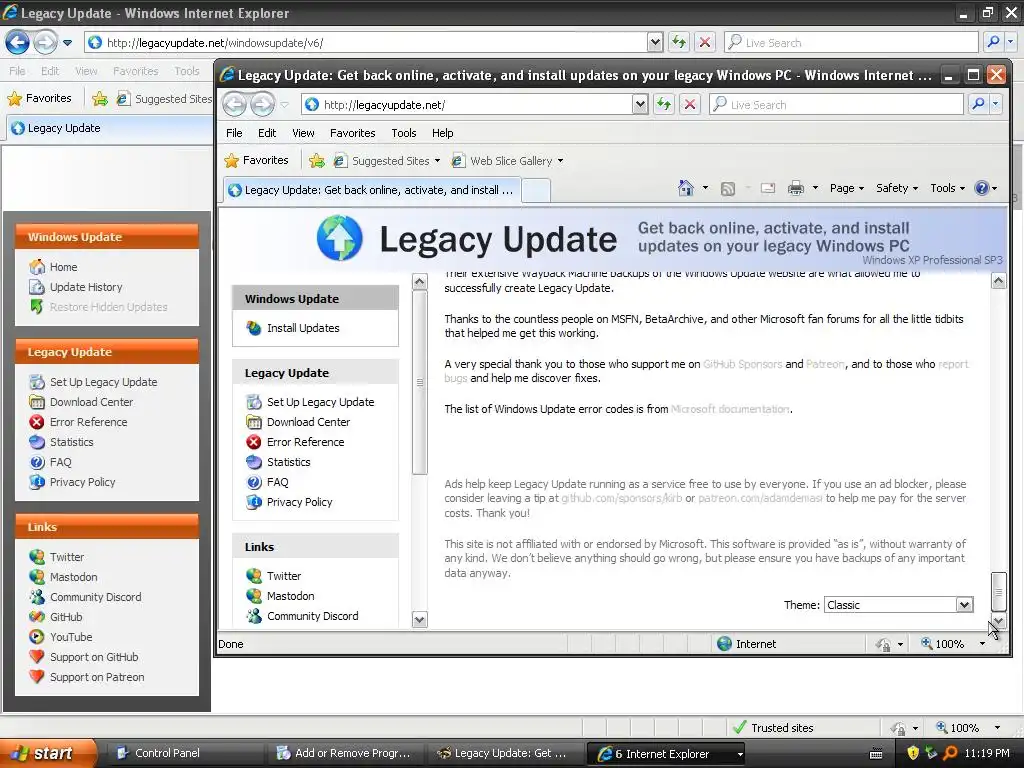Click the Mastodon link in the front page Links section

click(291, 596)
